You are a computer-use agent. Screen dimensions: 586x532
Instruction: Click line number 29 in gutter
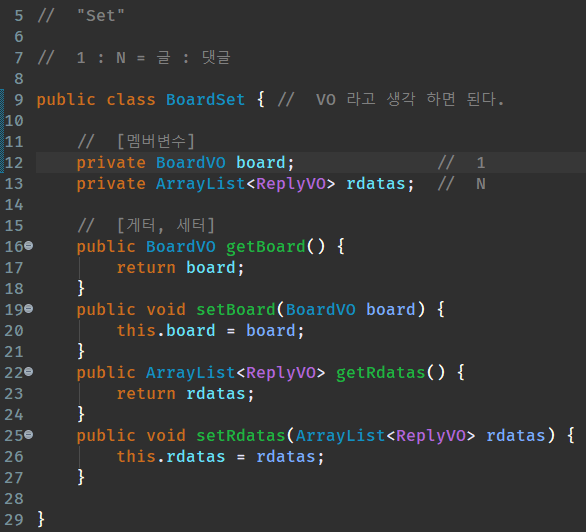click(x=14, y=520)
